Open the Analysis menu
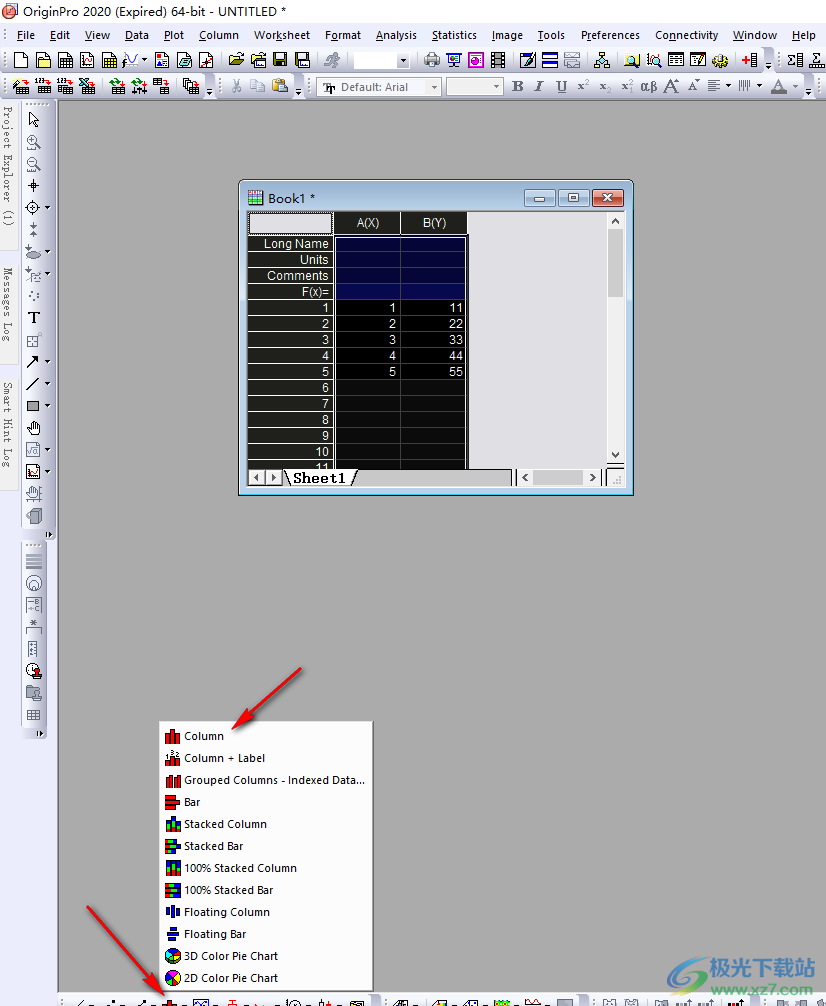Viewport: 826px width, 1006px height. click(x=396, y=35)
